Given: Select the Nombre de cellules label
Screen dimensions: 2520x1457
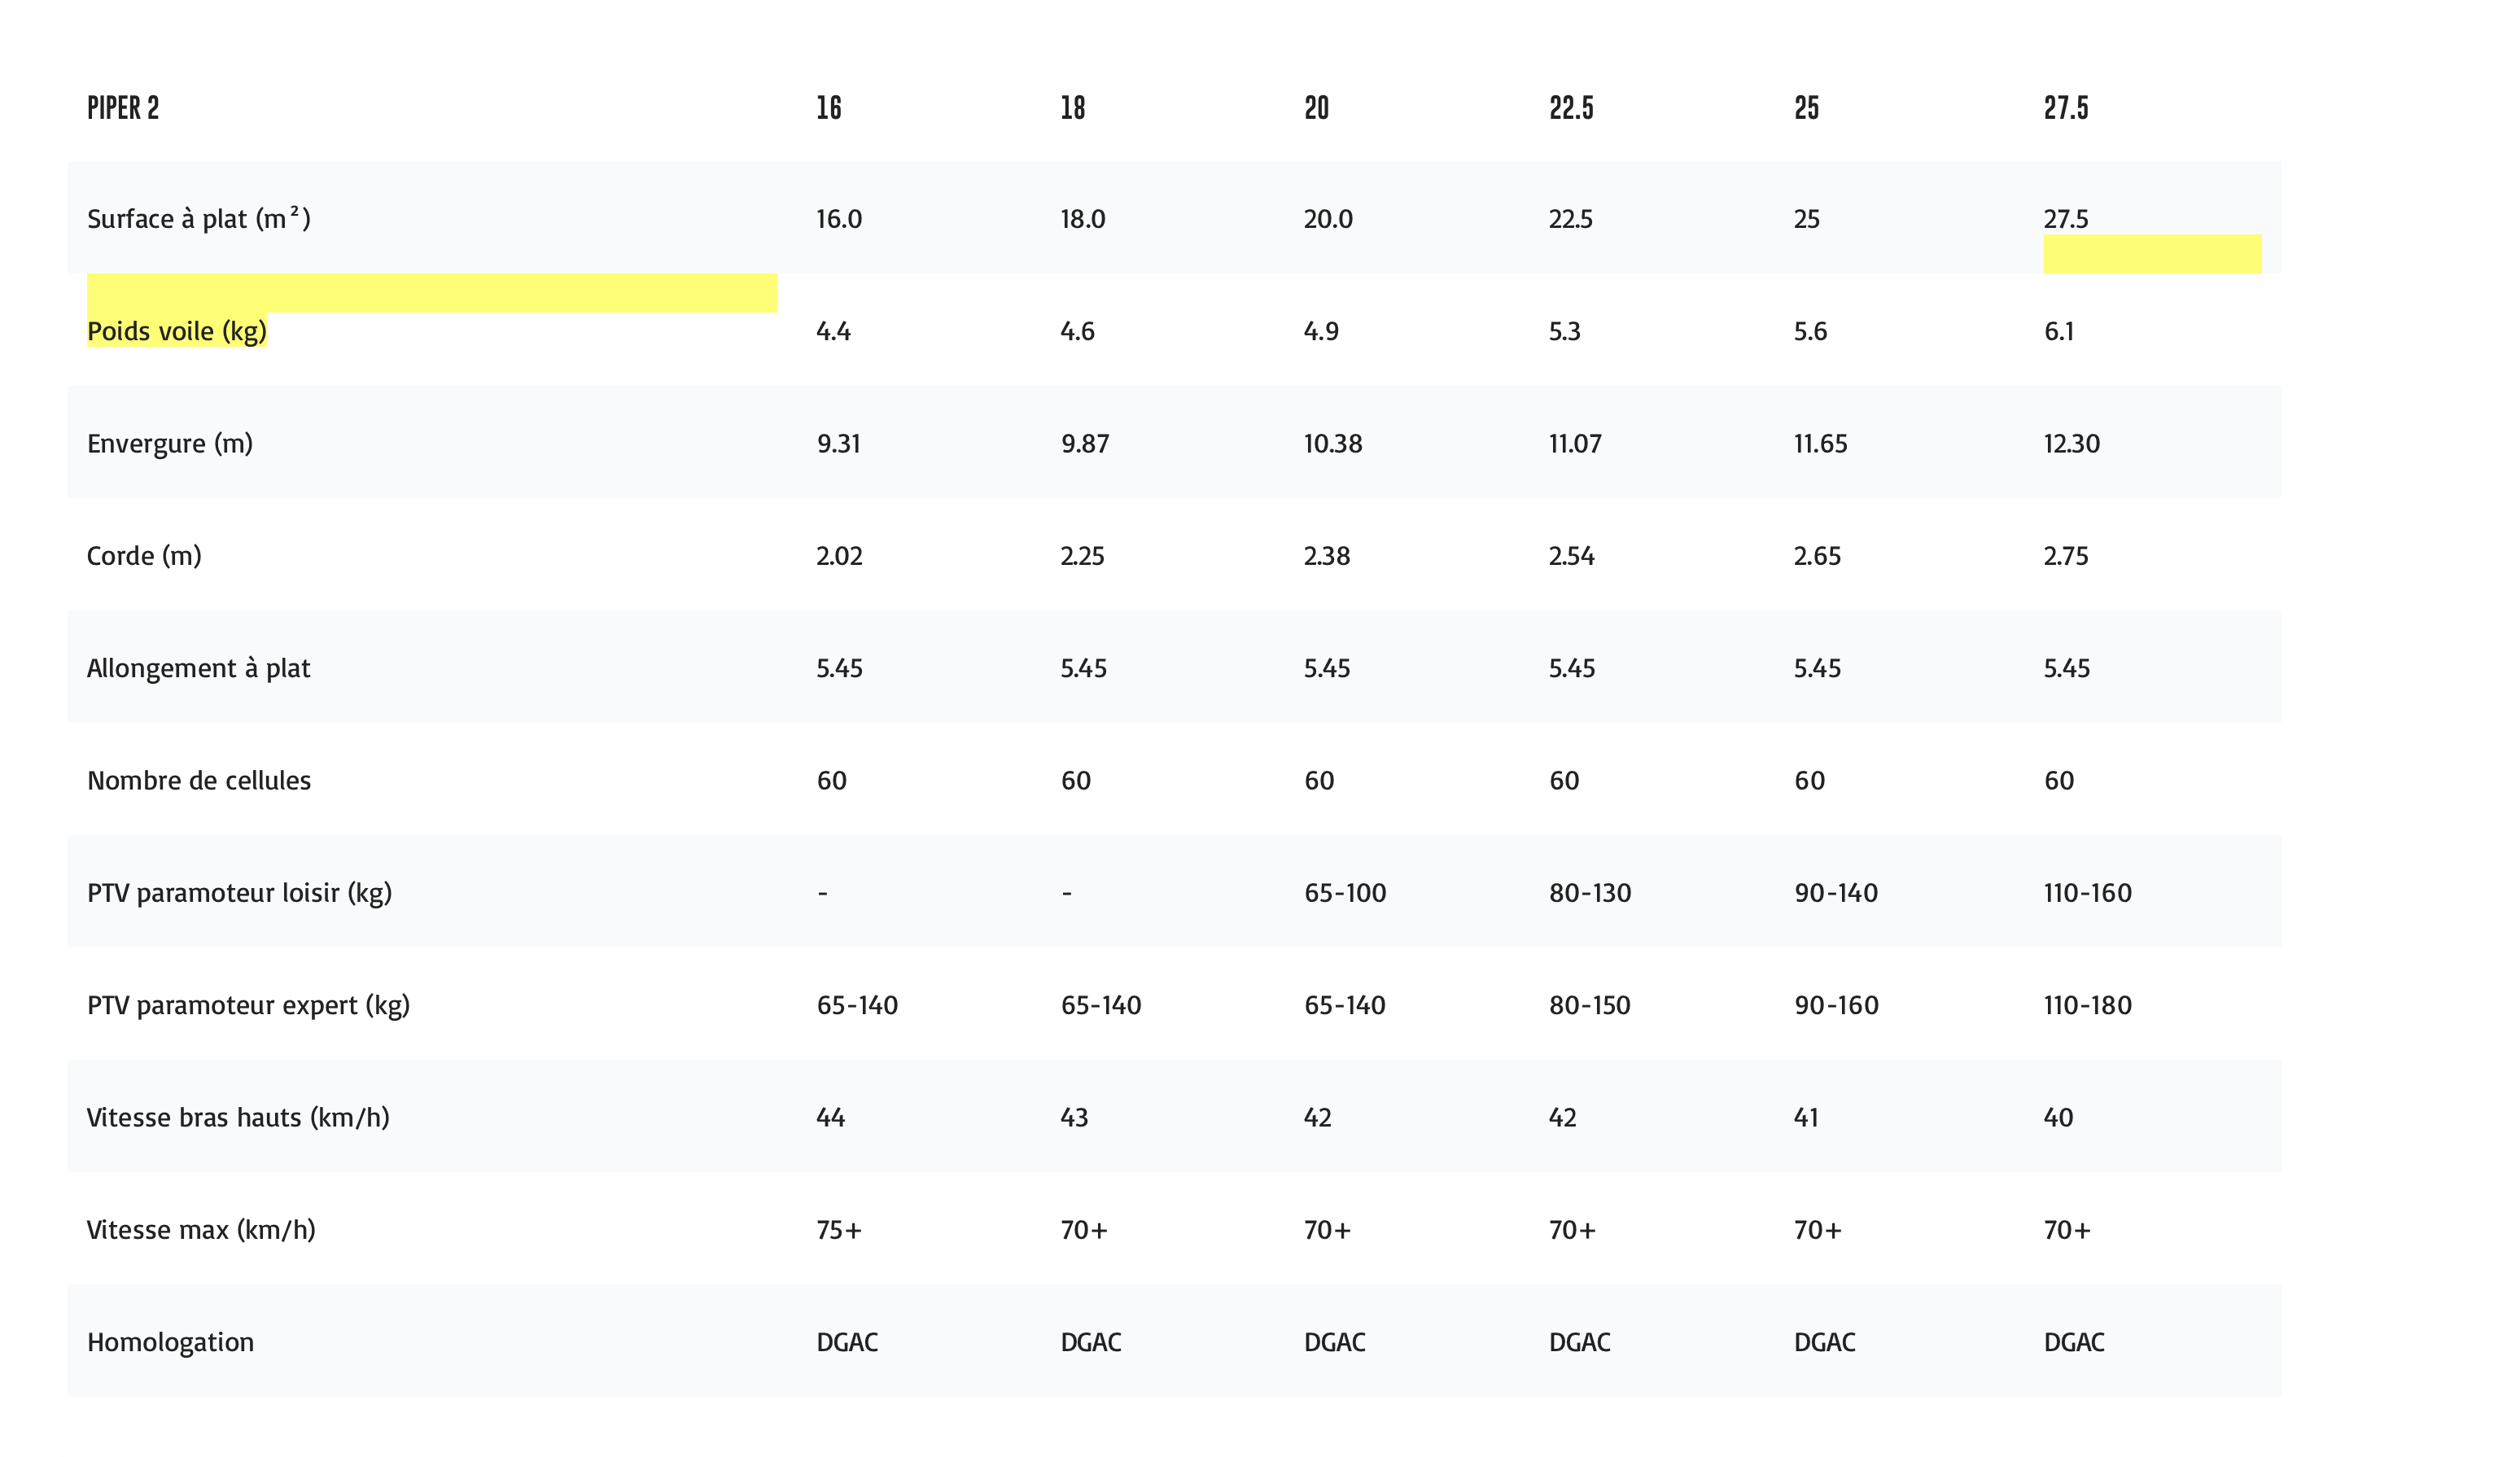Looking at the screenshot, I should [198, 780].
